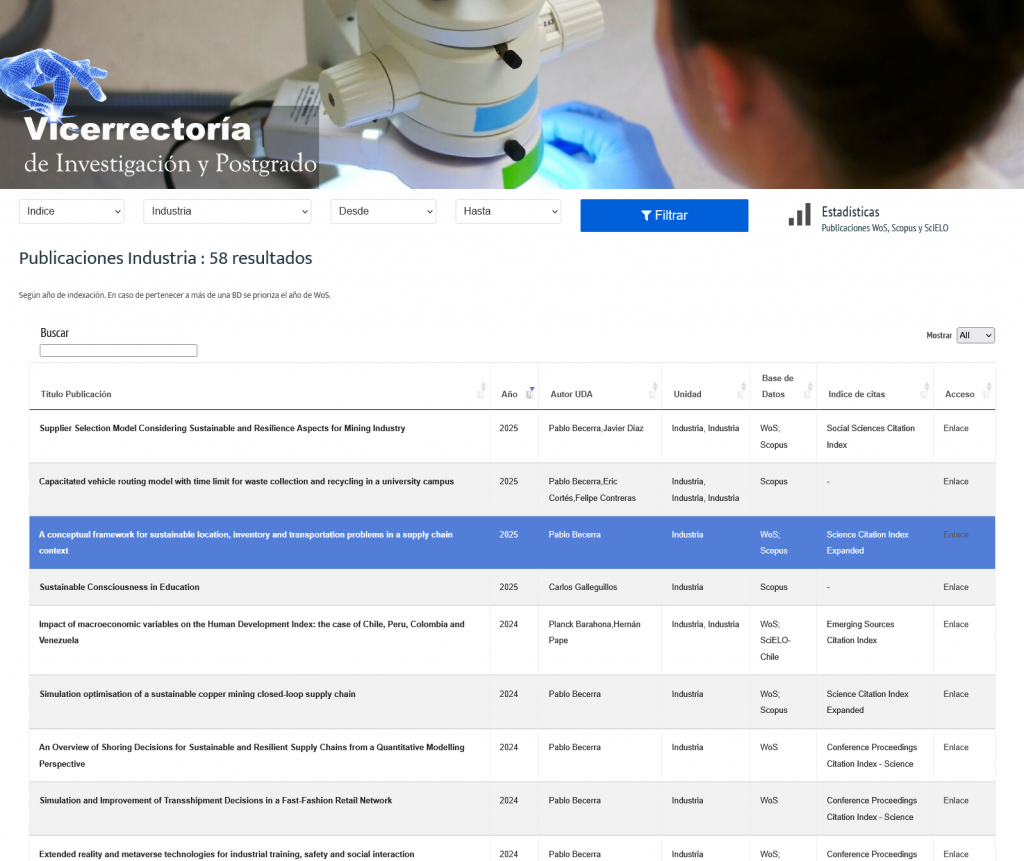This screenshot has height=861, width=1024.
Task: Click the Estadísticas bar chart icon
Action: 799,215
